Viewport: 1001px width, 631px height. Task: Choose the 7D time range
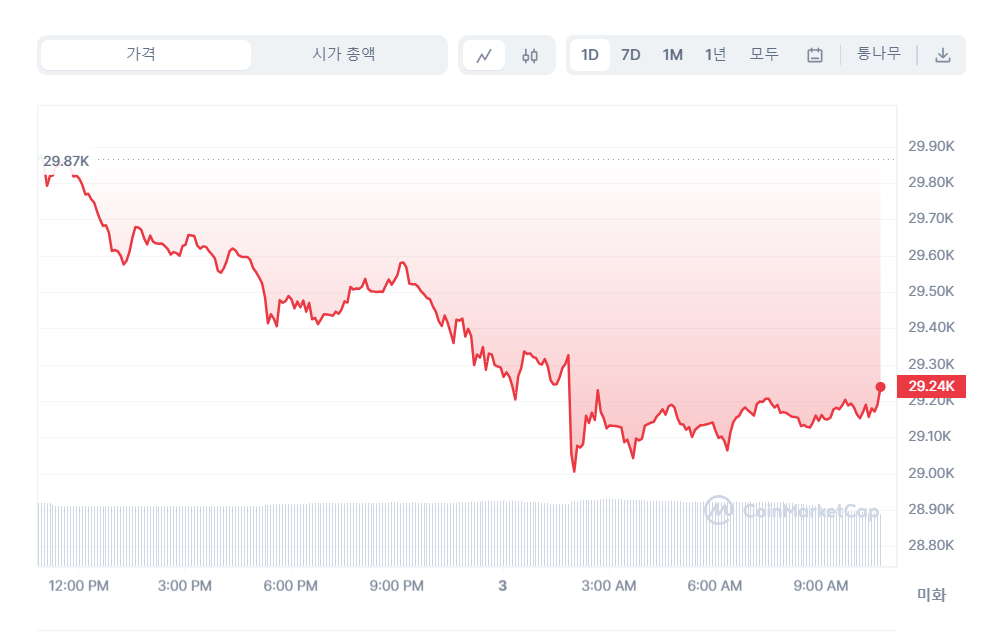coord(631,55)
